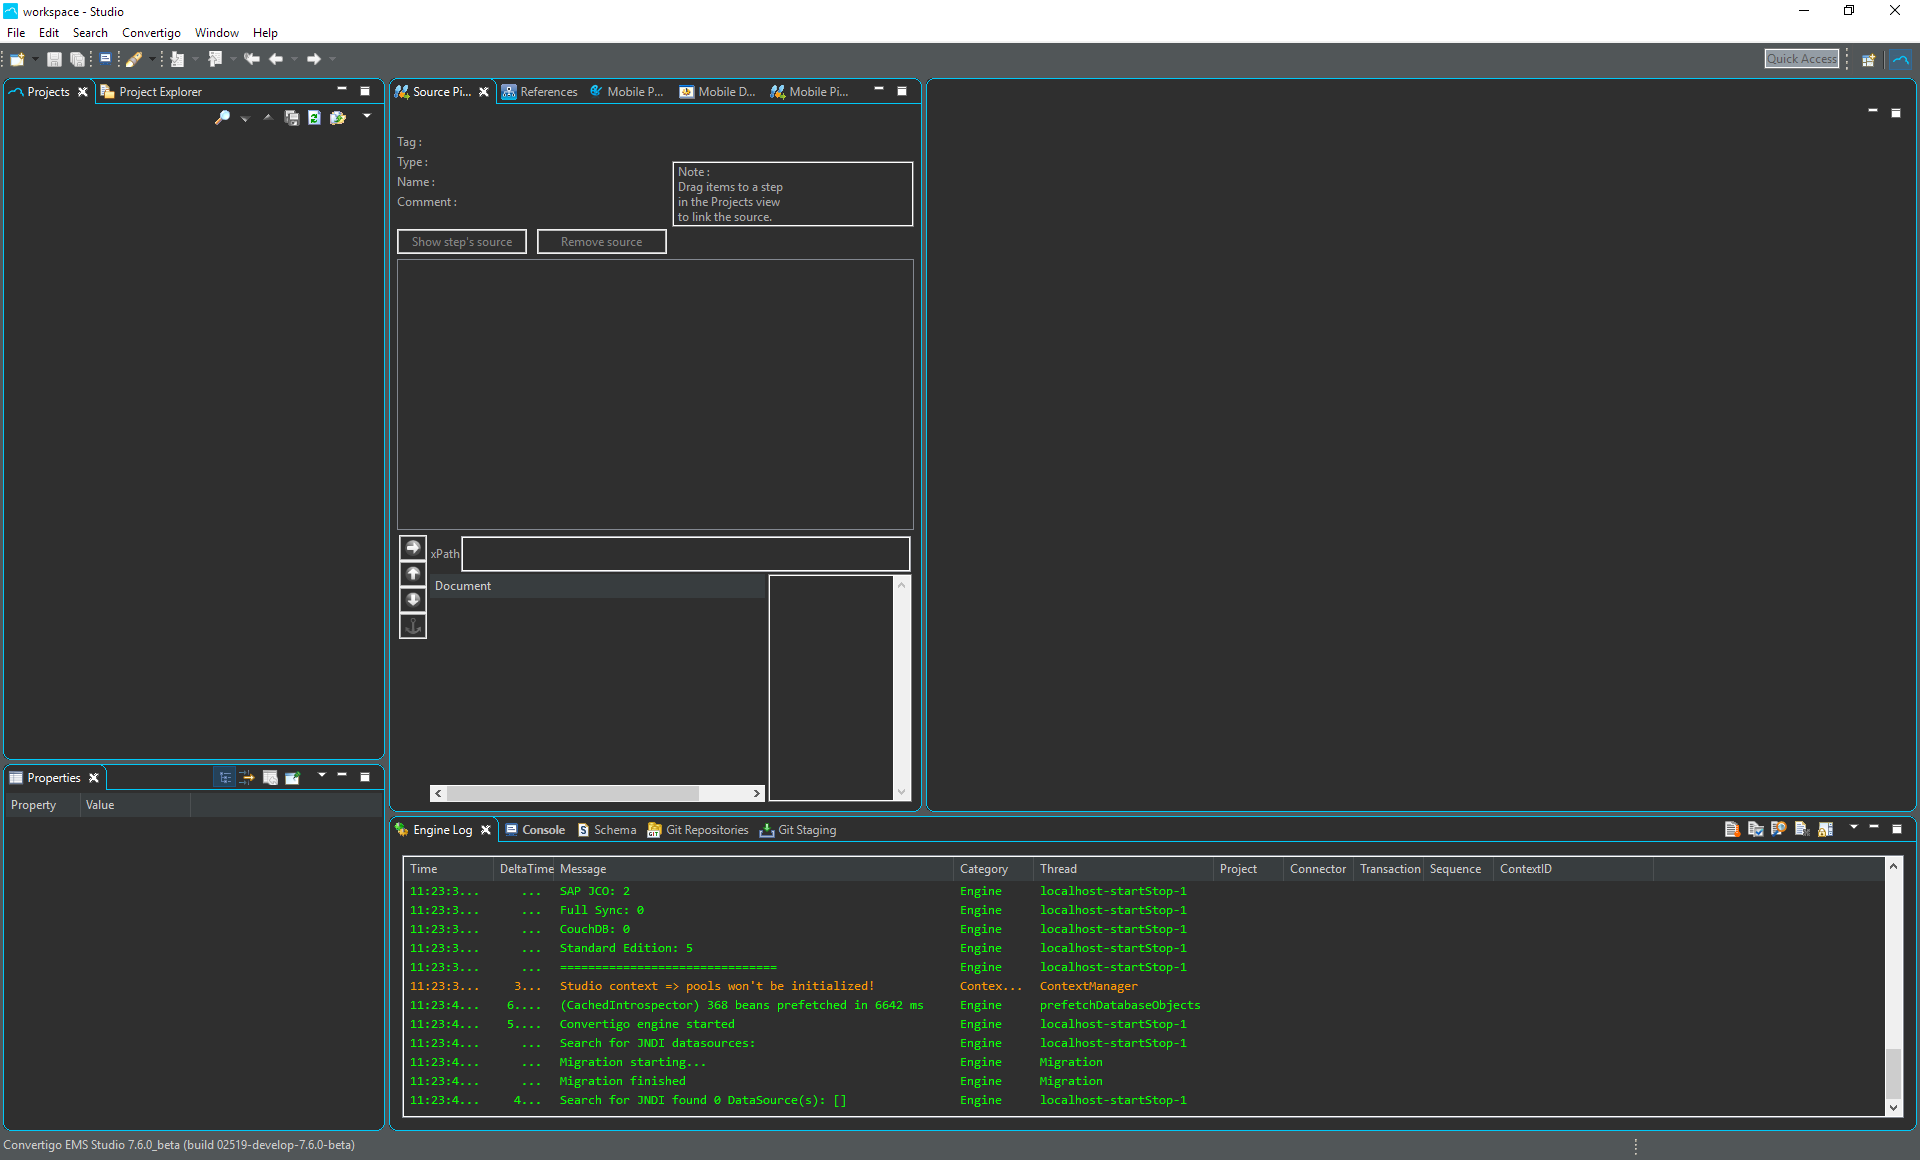
Task: Toggle Show Categories in Properties toolbar
Action: click(x=225, y=777)
